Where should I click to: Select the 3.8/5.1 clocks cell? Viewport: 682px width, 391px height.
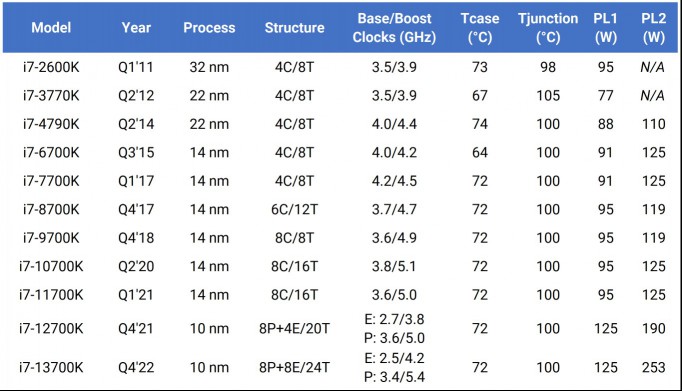[x=394, y=266]
